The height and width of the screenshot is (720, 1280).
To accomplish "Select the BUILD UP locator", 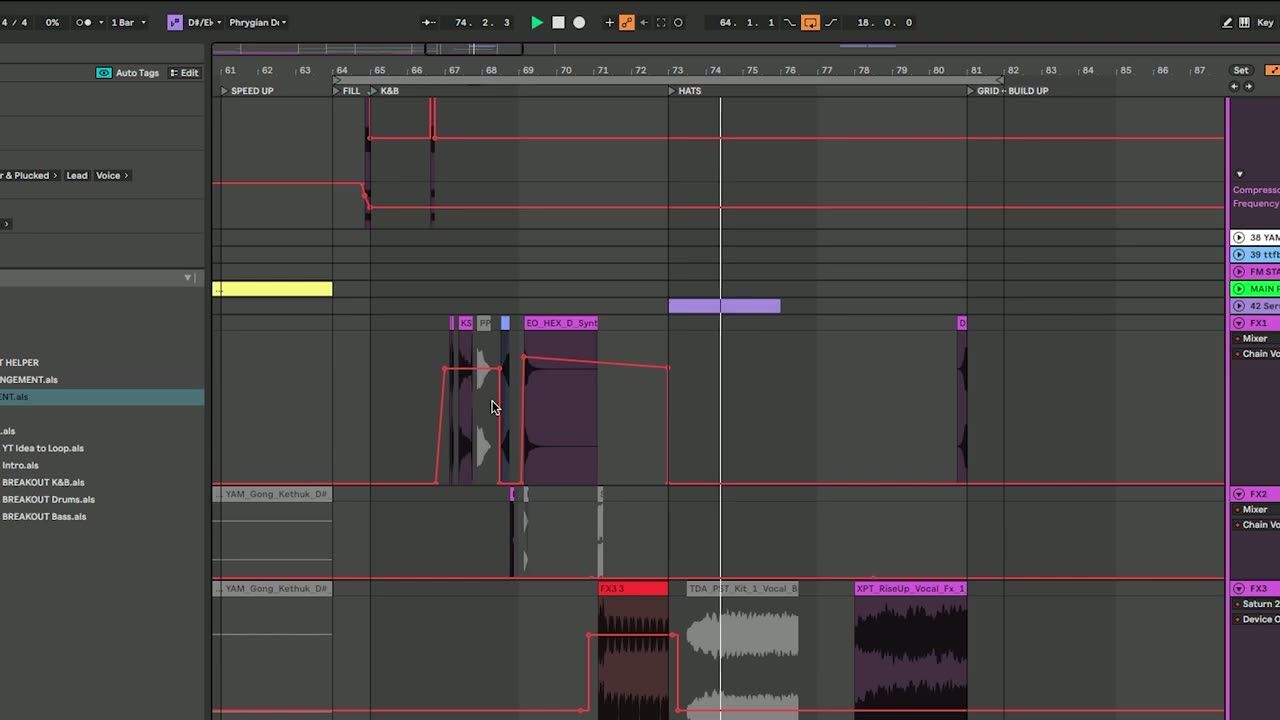I will (x=1028, y=91).
